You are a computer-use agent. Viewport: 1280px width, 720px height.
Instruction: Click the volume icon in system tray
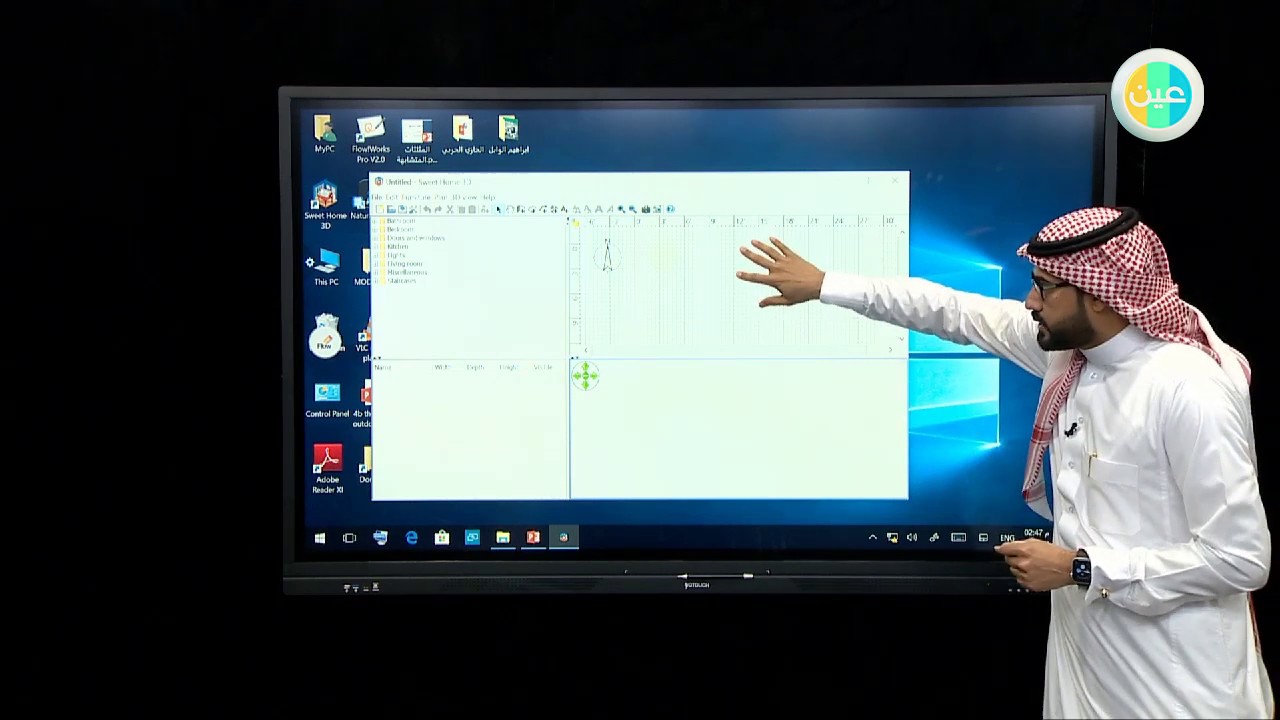912,538
